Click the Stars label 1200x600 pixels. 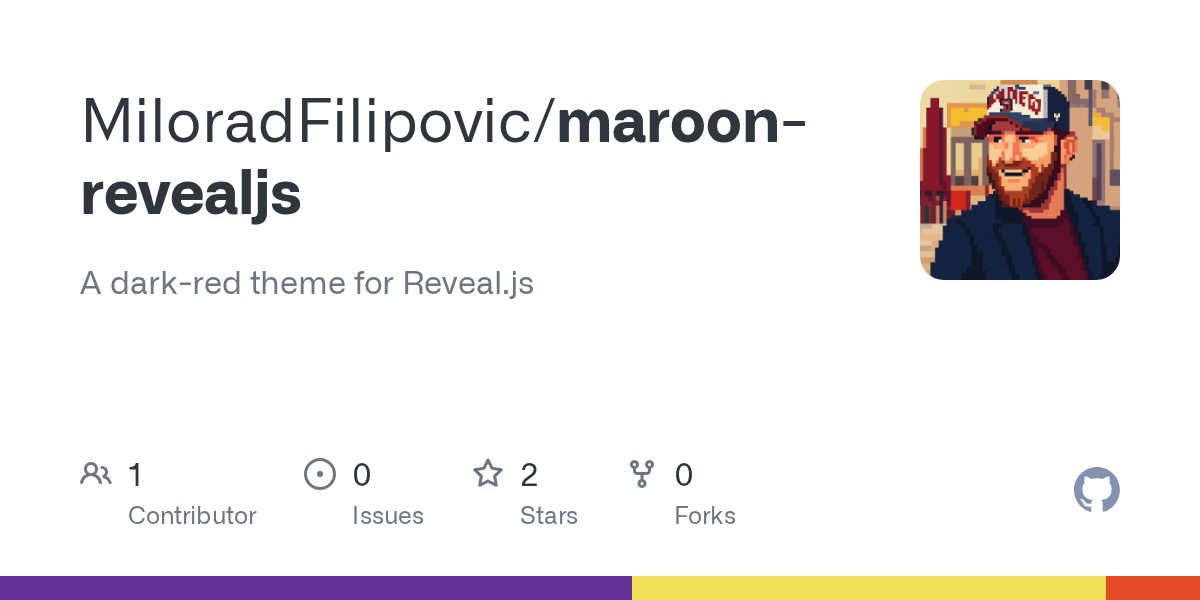point(549,516)
